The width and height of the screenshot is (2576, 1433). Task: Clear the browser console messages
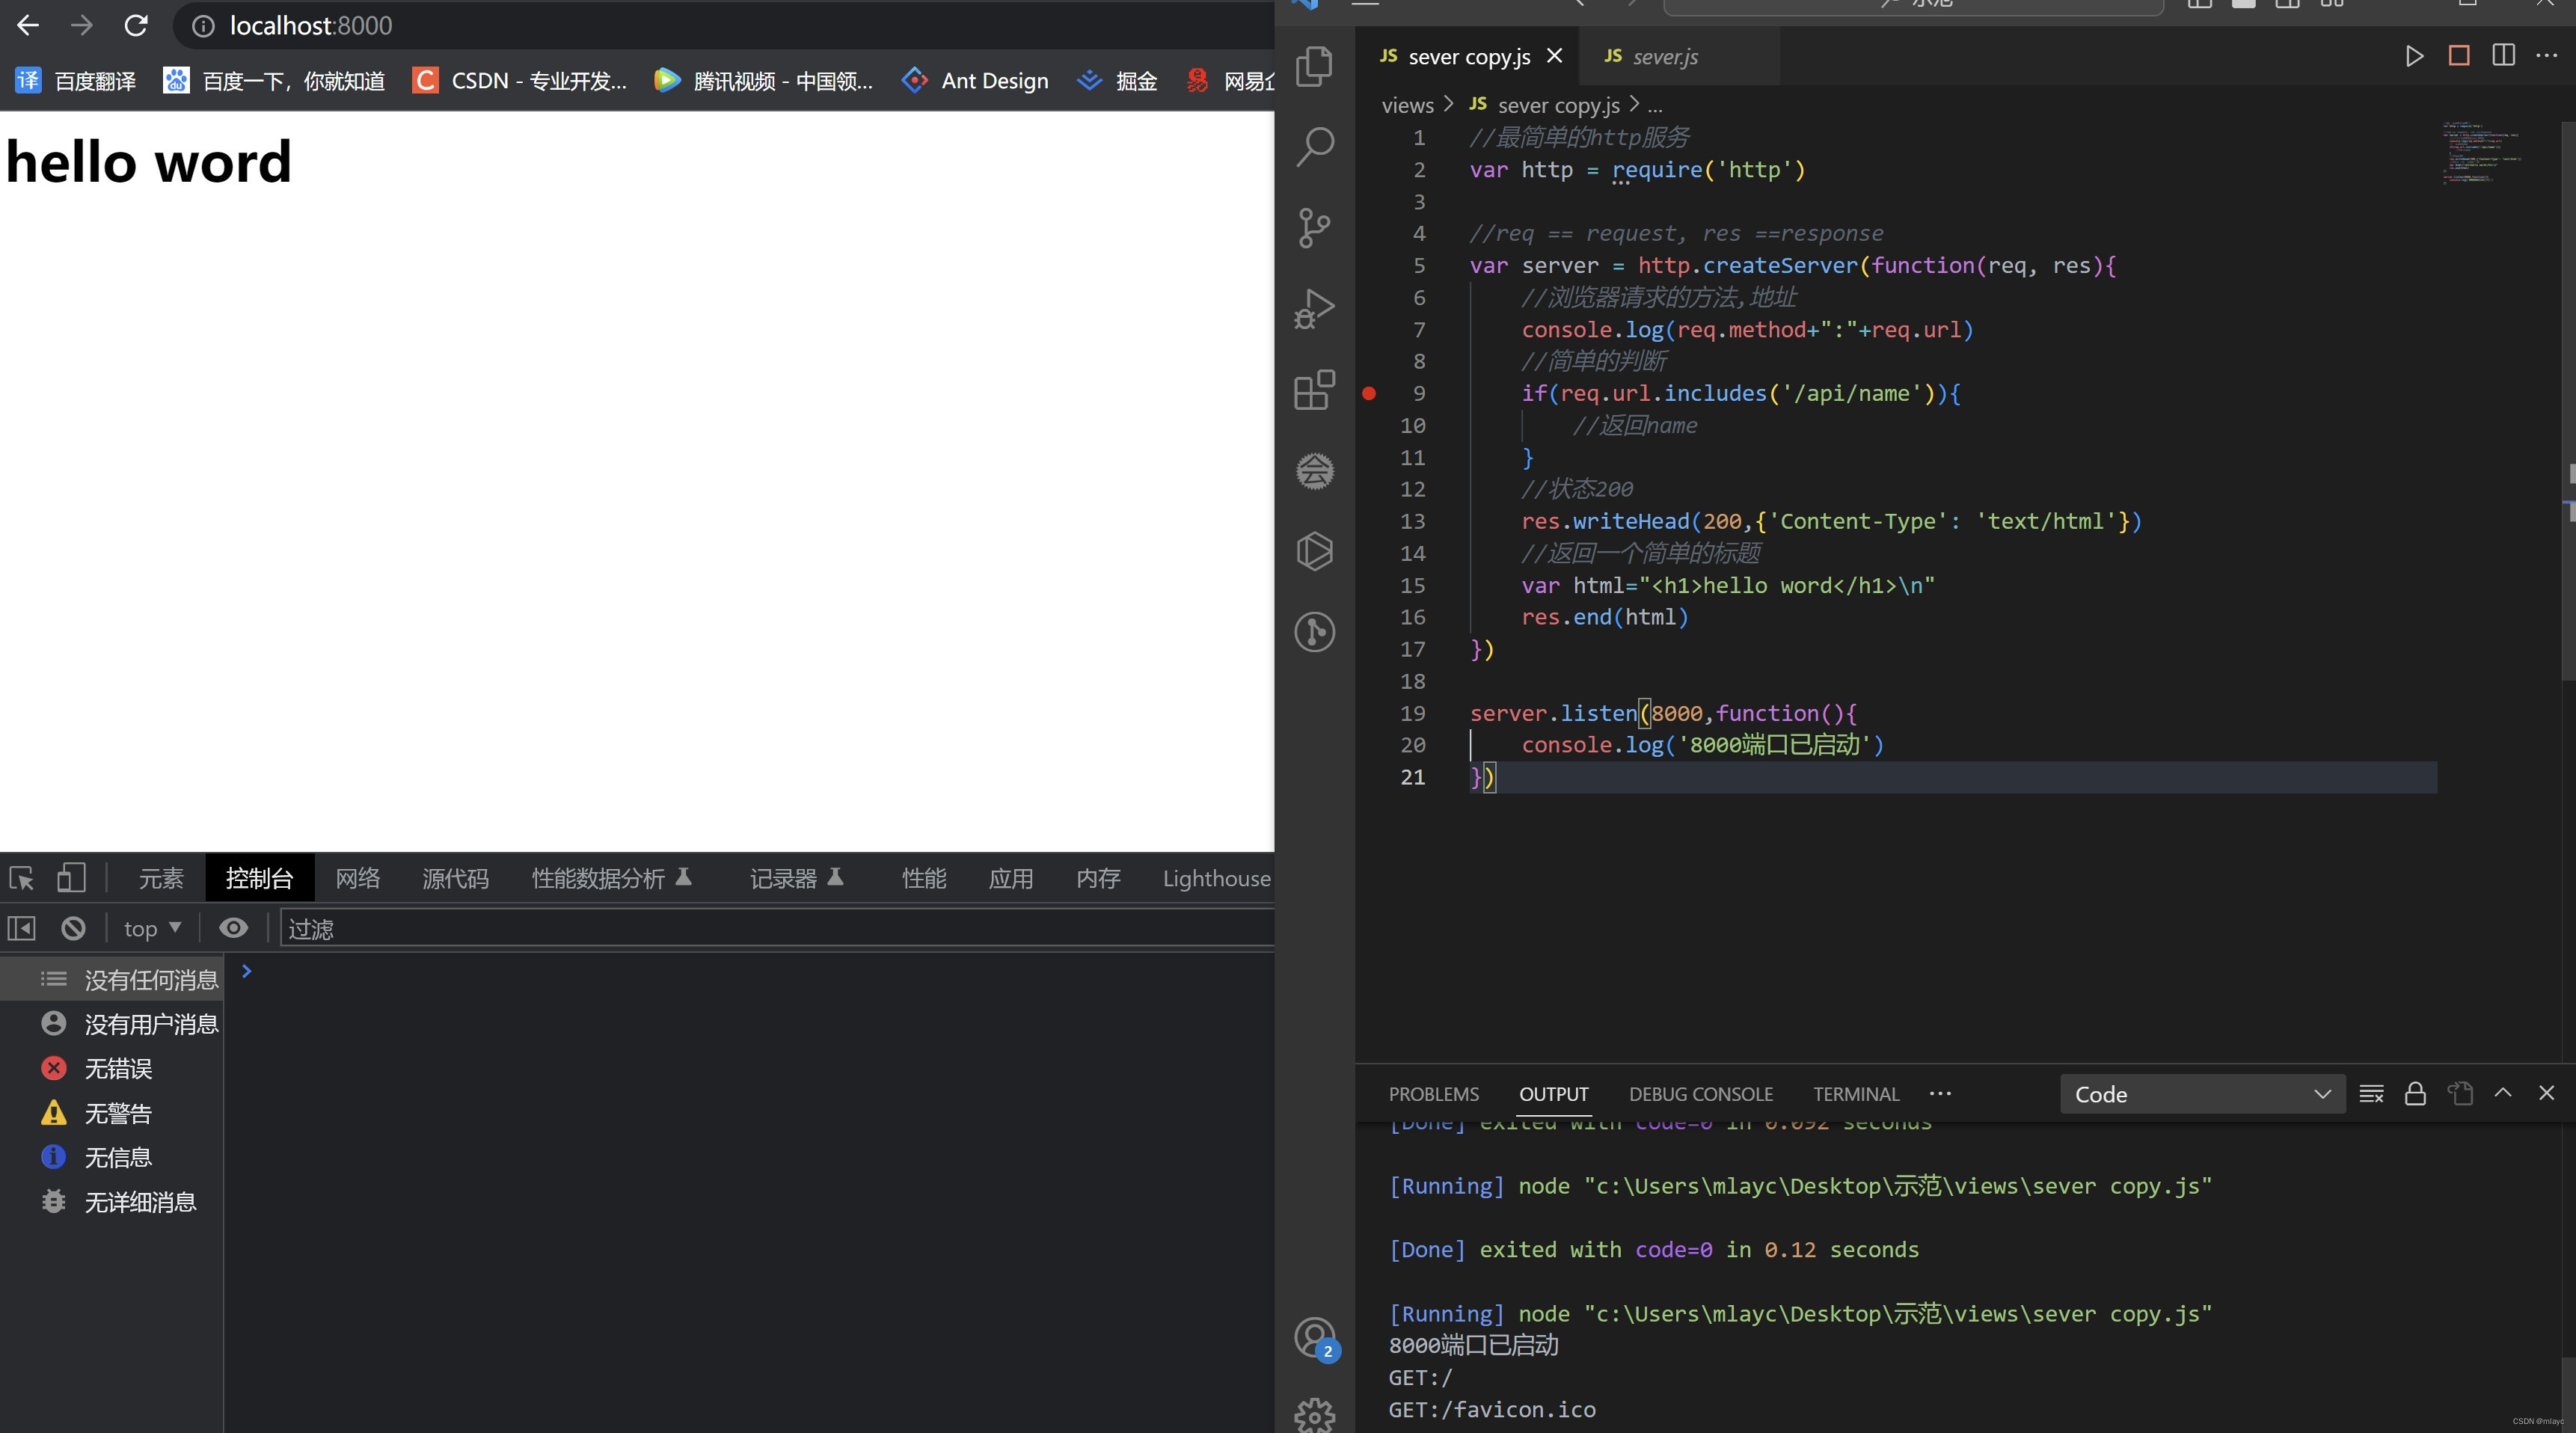[x=73, y=928]
